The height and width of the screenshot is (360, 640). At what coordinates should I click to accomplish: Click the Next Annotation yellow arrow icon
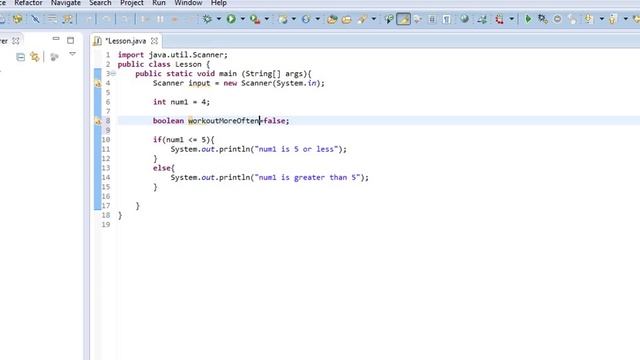(x=589, y=19)
